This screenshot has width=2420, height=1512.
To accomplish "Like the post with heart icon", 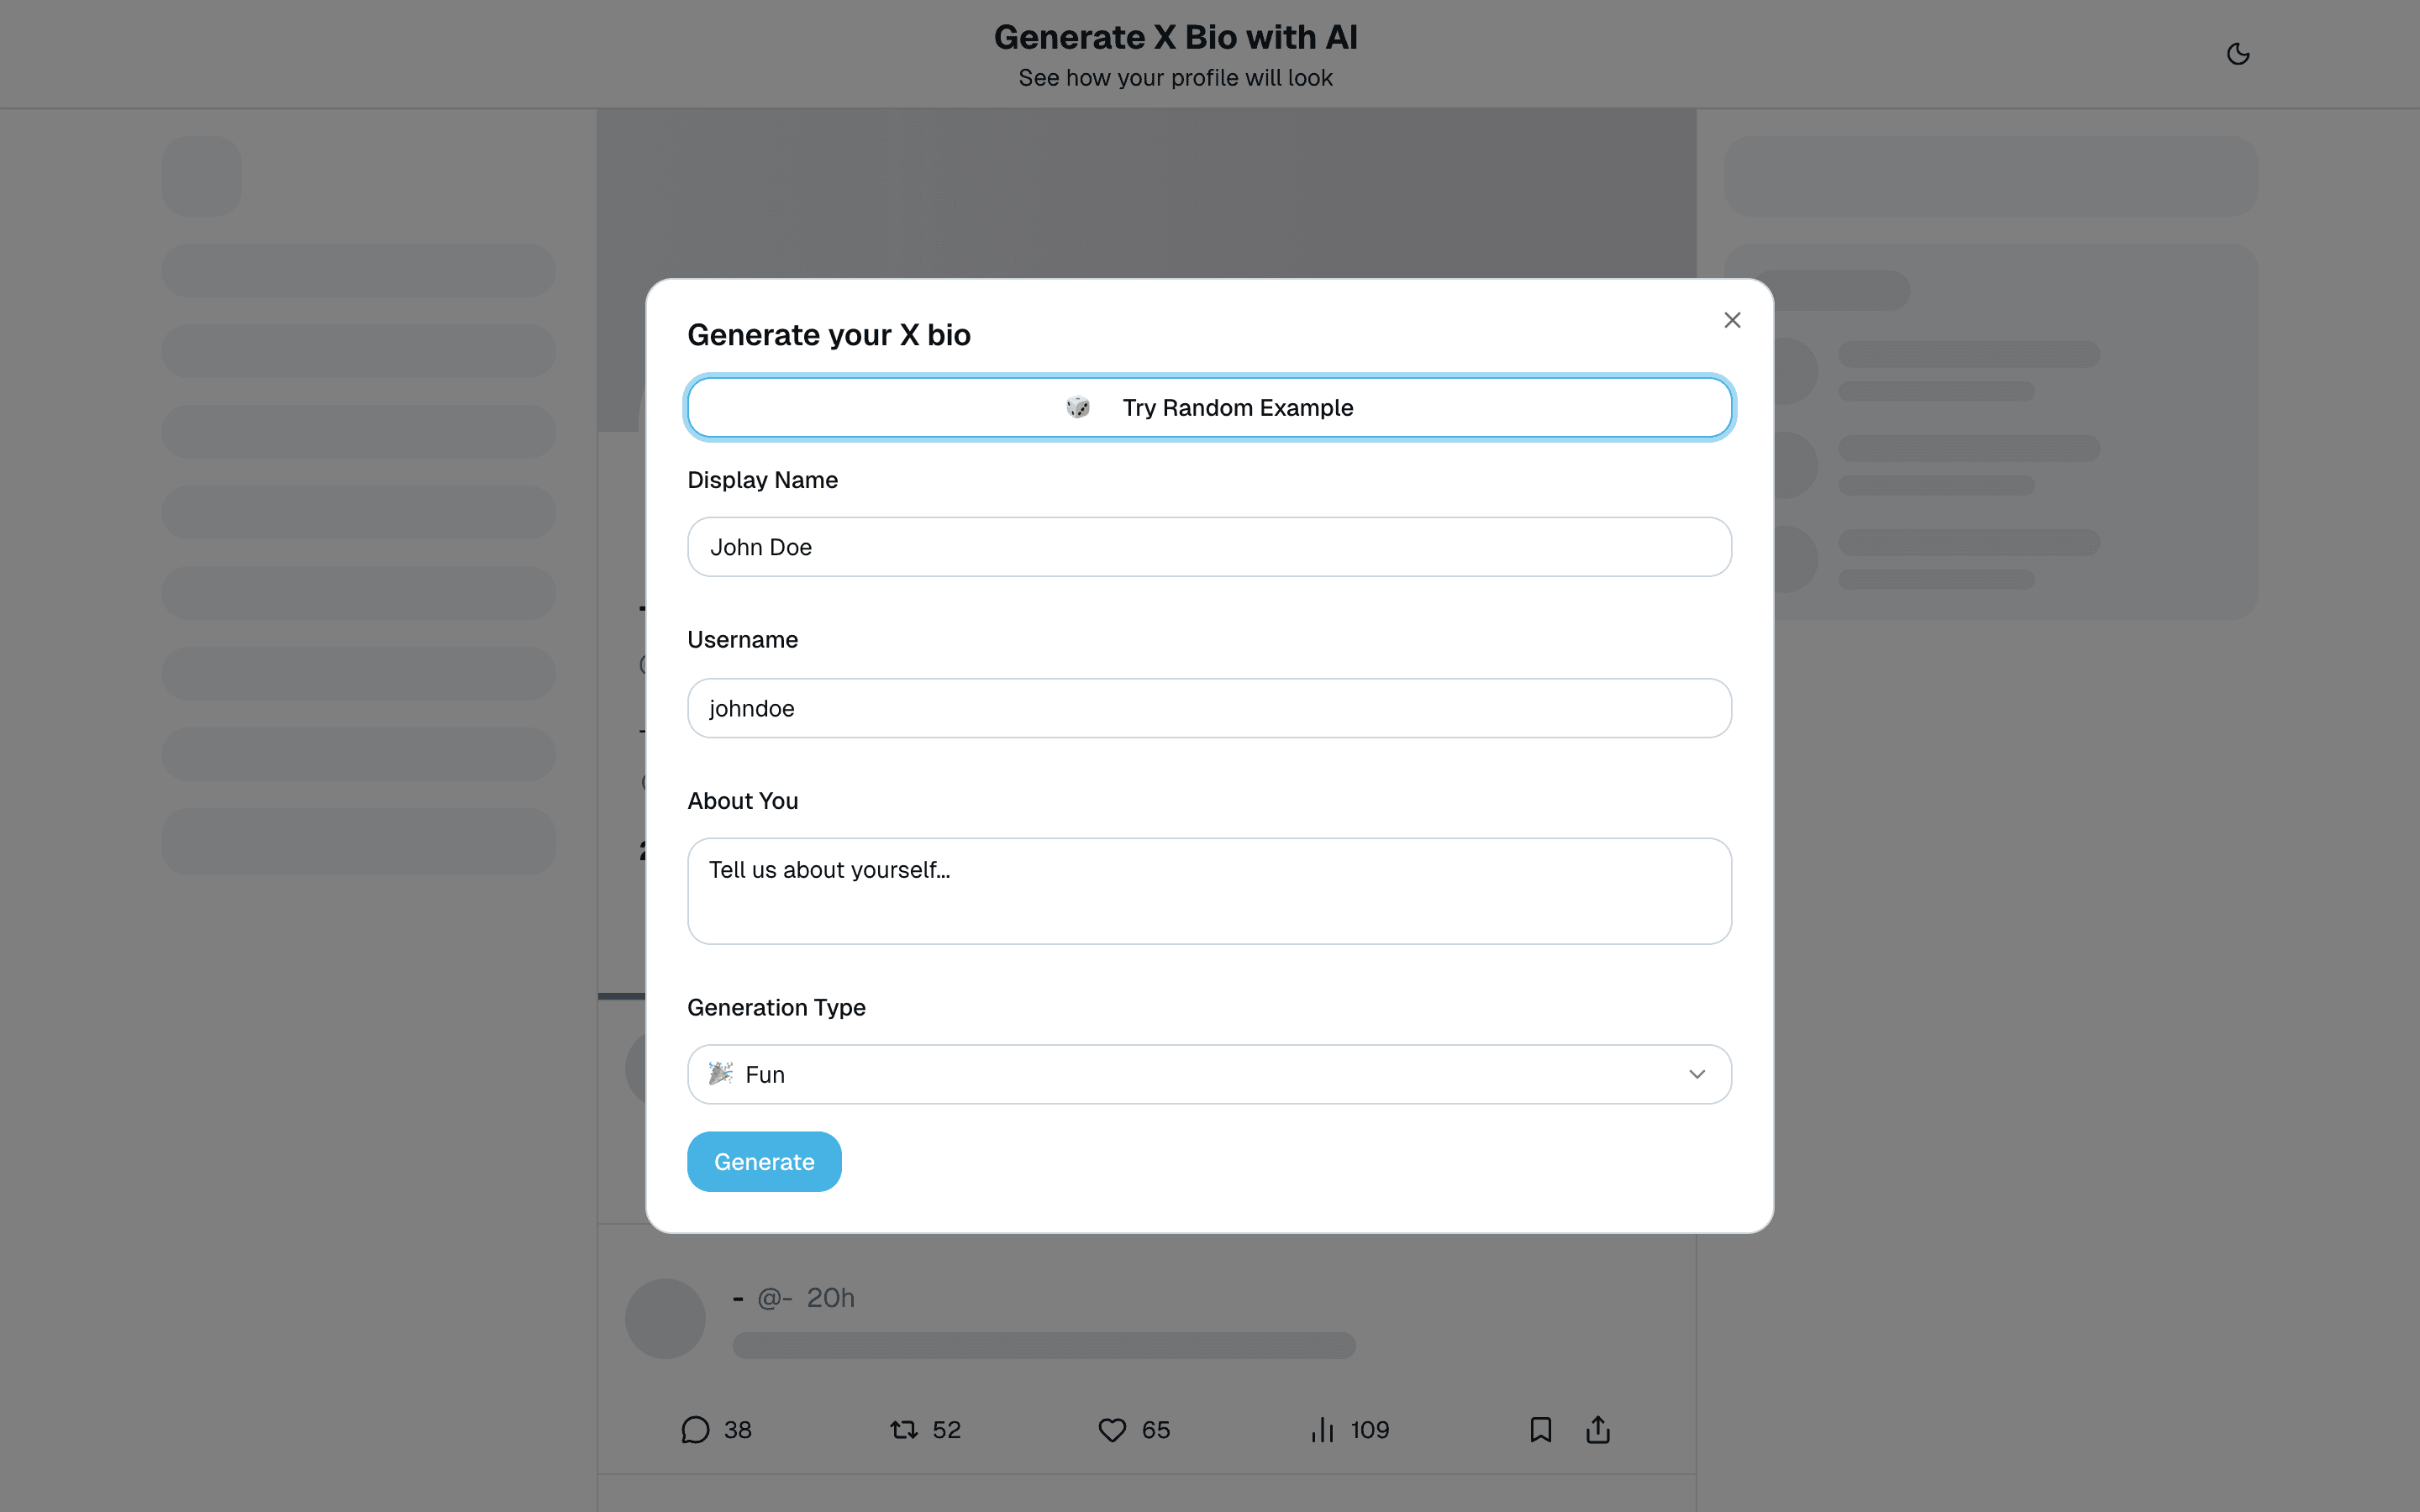I will 1112,1430.
